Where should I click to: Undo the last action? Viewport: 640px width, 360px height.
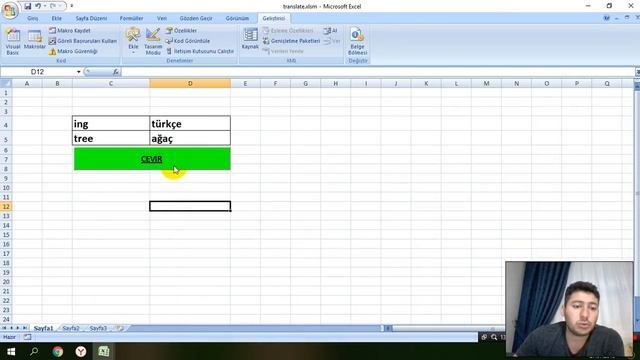[38, 6]
